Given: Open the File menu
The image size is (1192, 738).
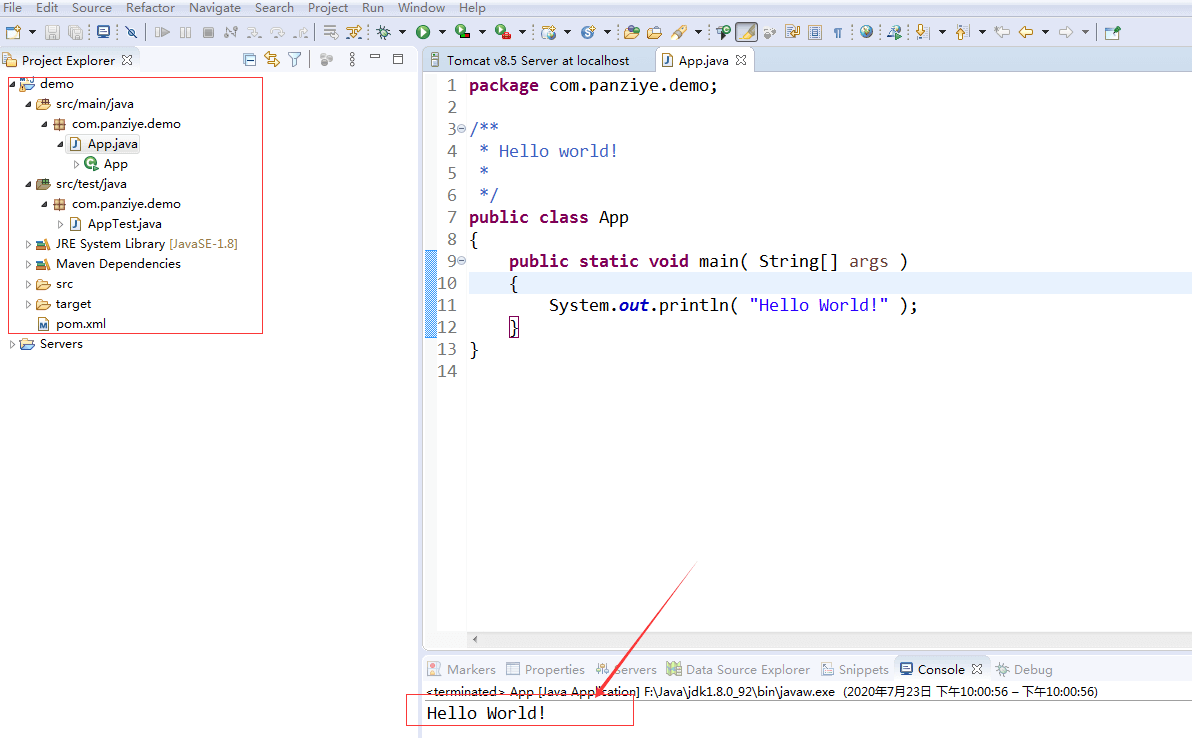Looking at the screenshot, I should pos(13,8).
